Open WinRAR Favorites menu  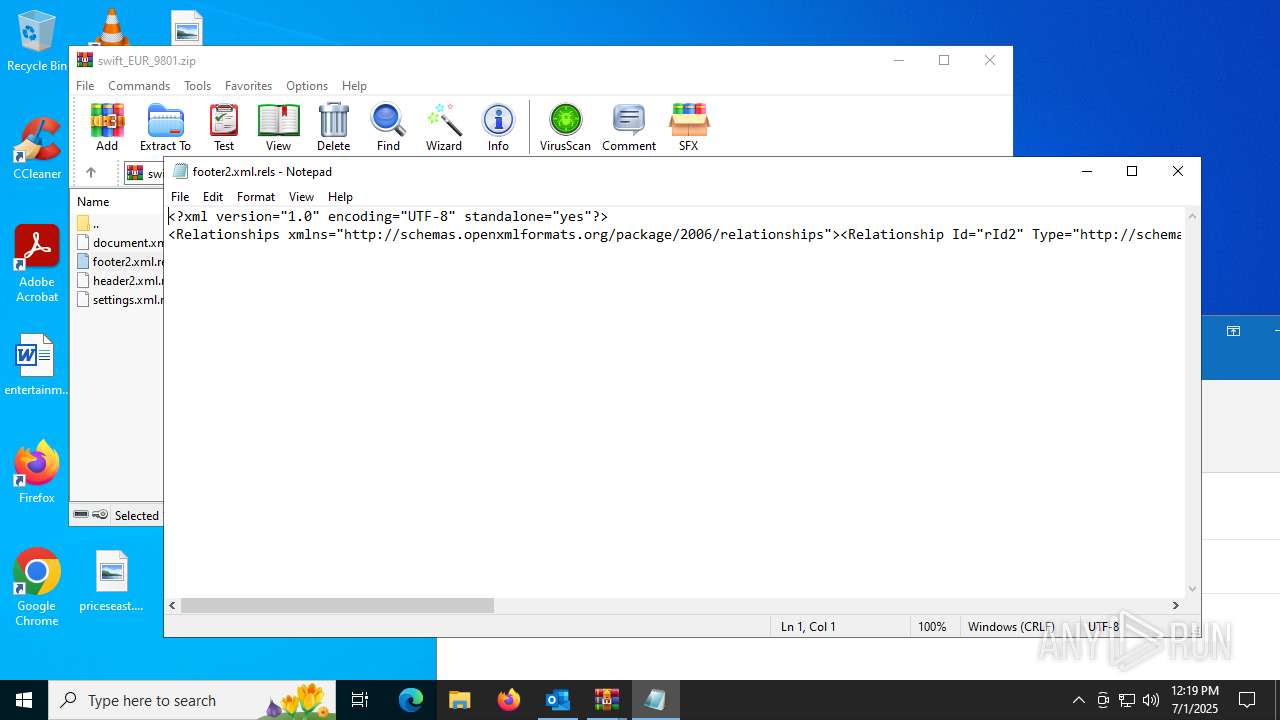pos(248,86)
